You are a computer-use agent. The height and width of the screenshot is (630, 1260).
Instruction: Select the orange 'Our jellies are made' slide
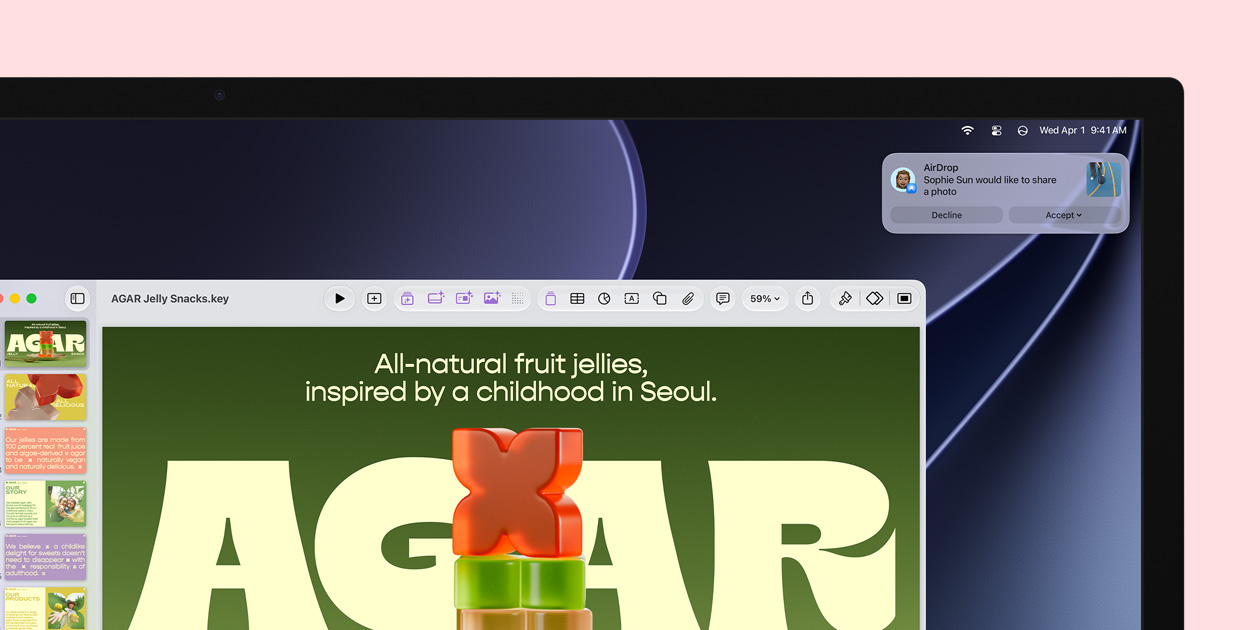tap(45, 450)
